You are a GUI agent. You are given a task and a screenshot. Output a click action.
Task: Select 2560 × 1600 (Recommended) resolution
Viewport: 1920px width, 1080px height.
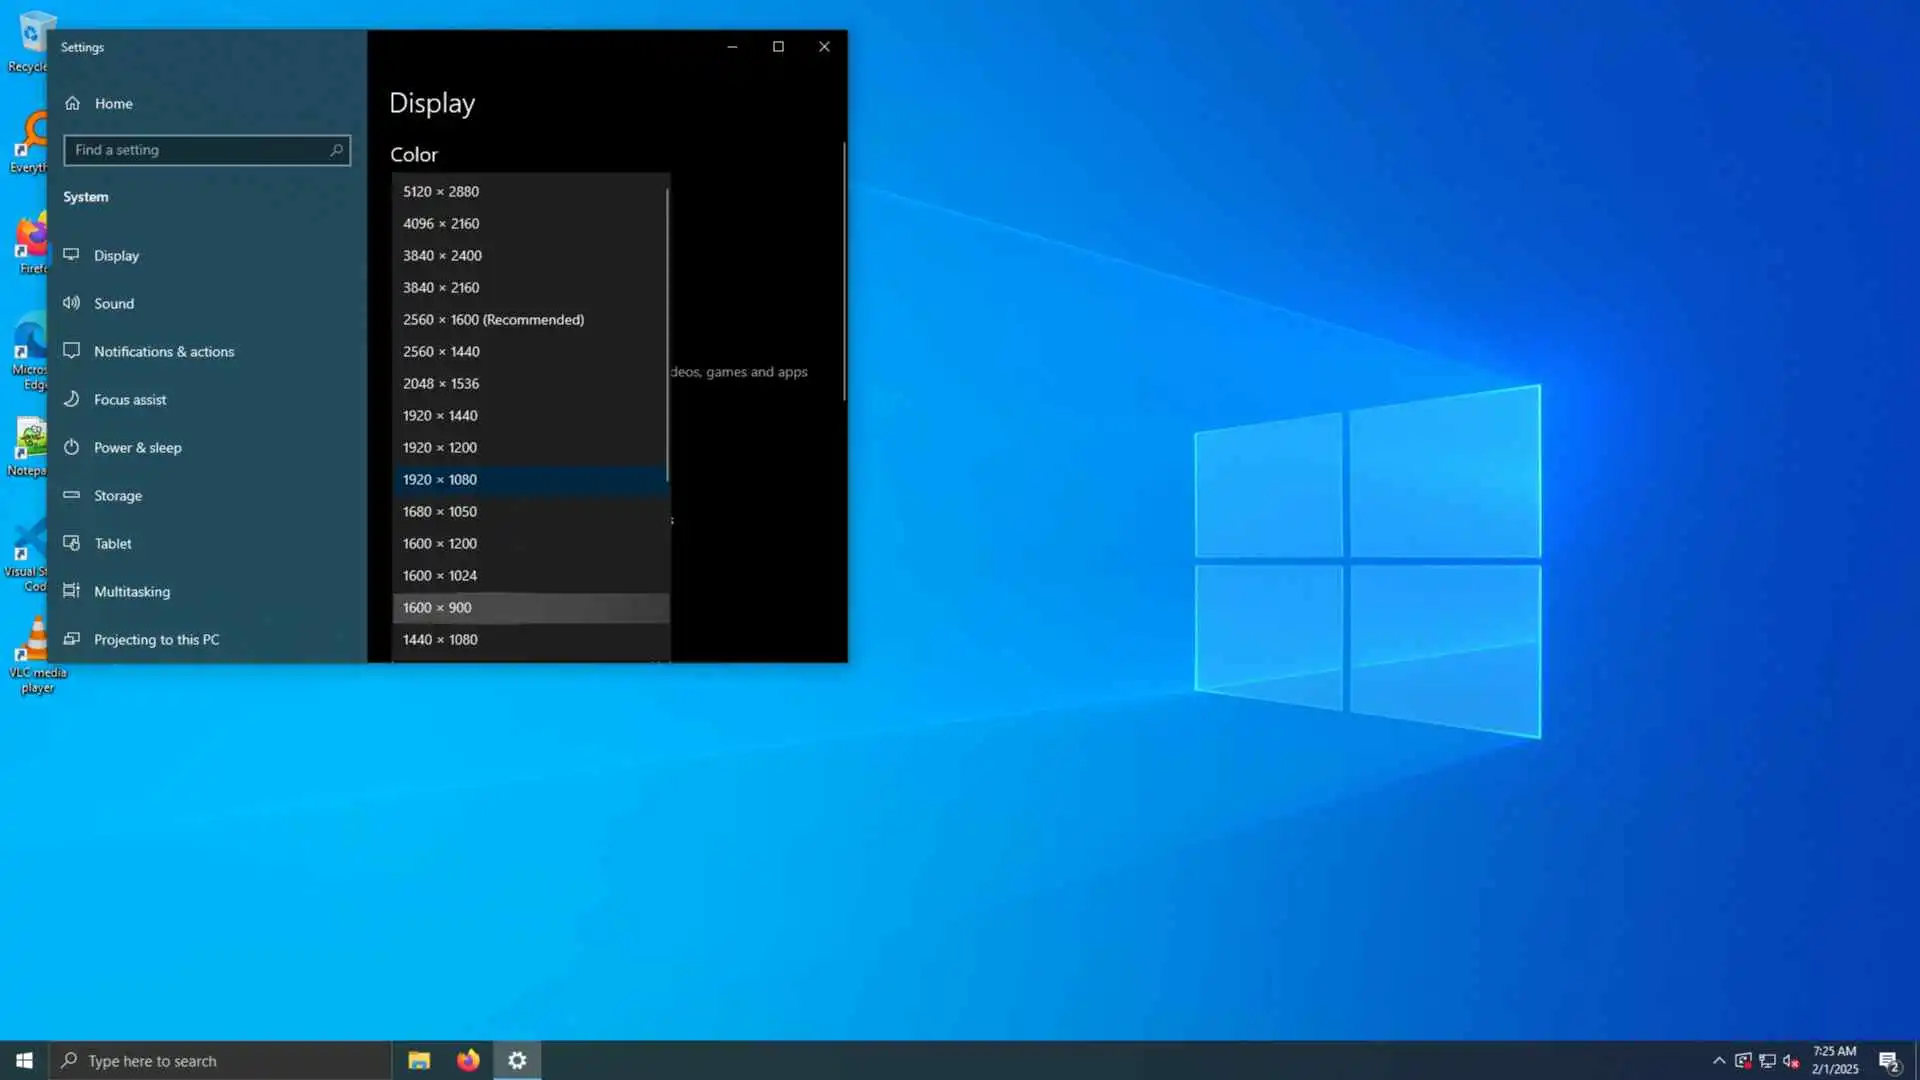[493, 320]
